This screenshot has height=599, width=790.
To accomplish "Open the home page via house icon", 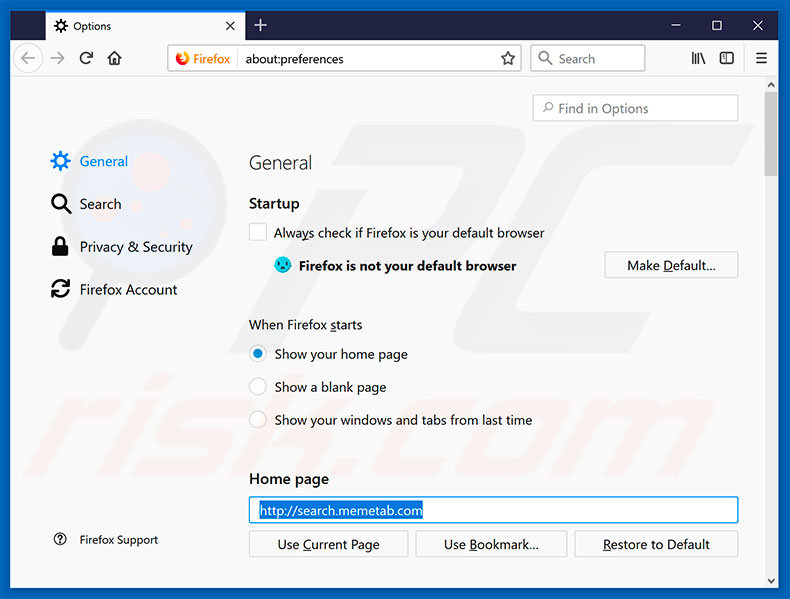I will click(x=115, y=58).
